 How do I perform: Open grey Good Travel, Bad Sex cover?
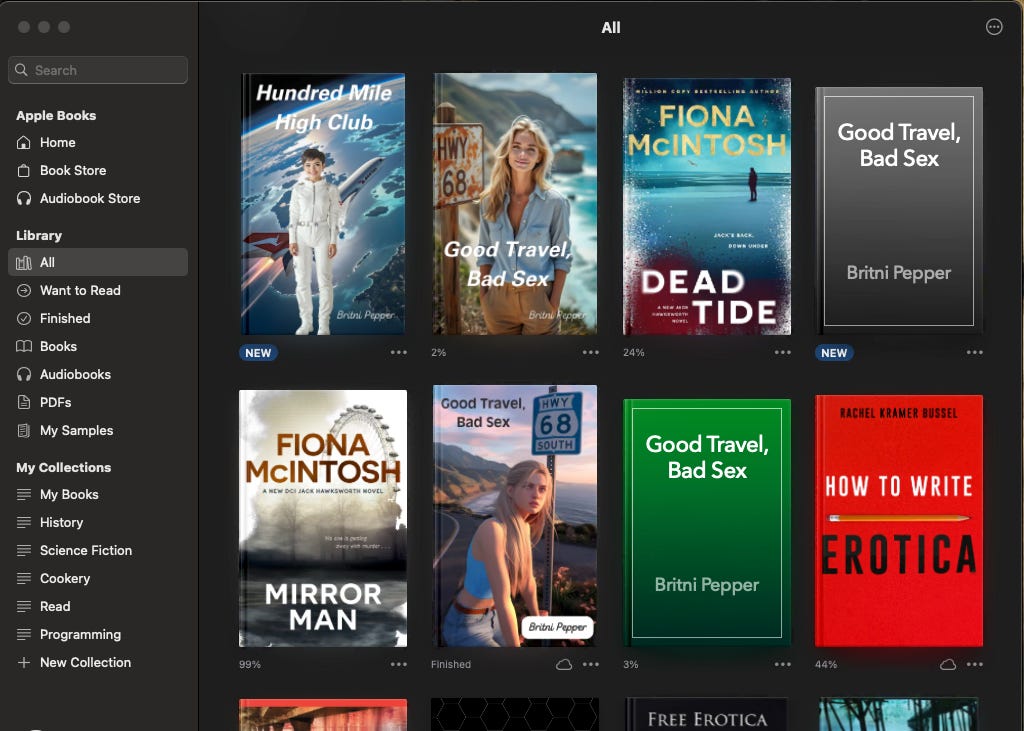(x=899, y=210)
